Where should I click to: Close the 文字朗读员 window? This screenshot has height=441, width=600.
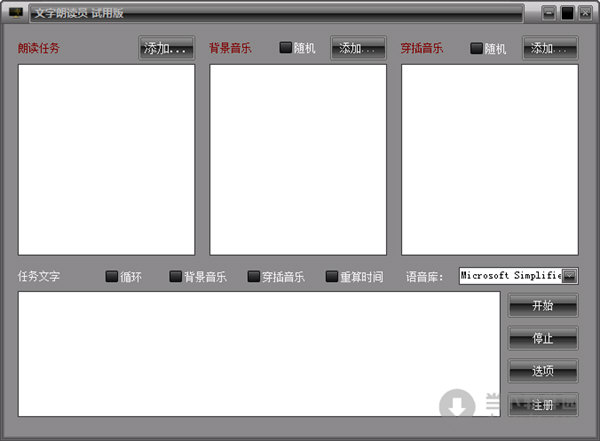(x=585, y=13)
